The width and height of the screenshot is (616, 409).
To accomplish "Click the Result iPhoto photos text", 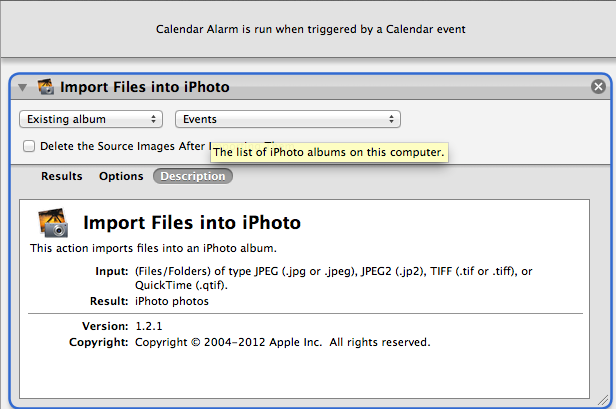I will (149, 301).
